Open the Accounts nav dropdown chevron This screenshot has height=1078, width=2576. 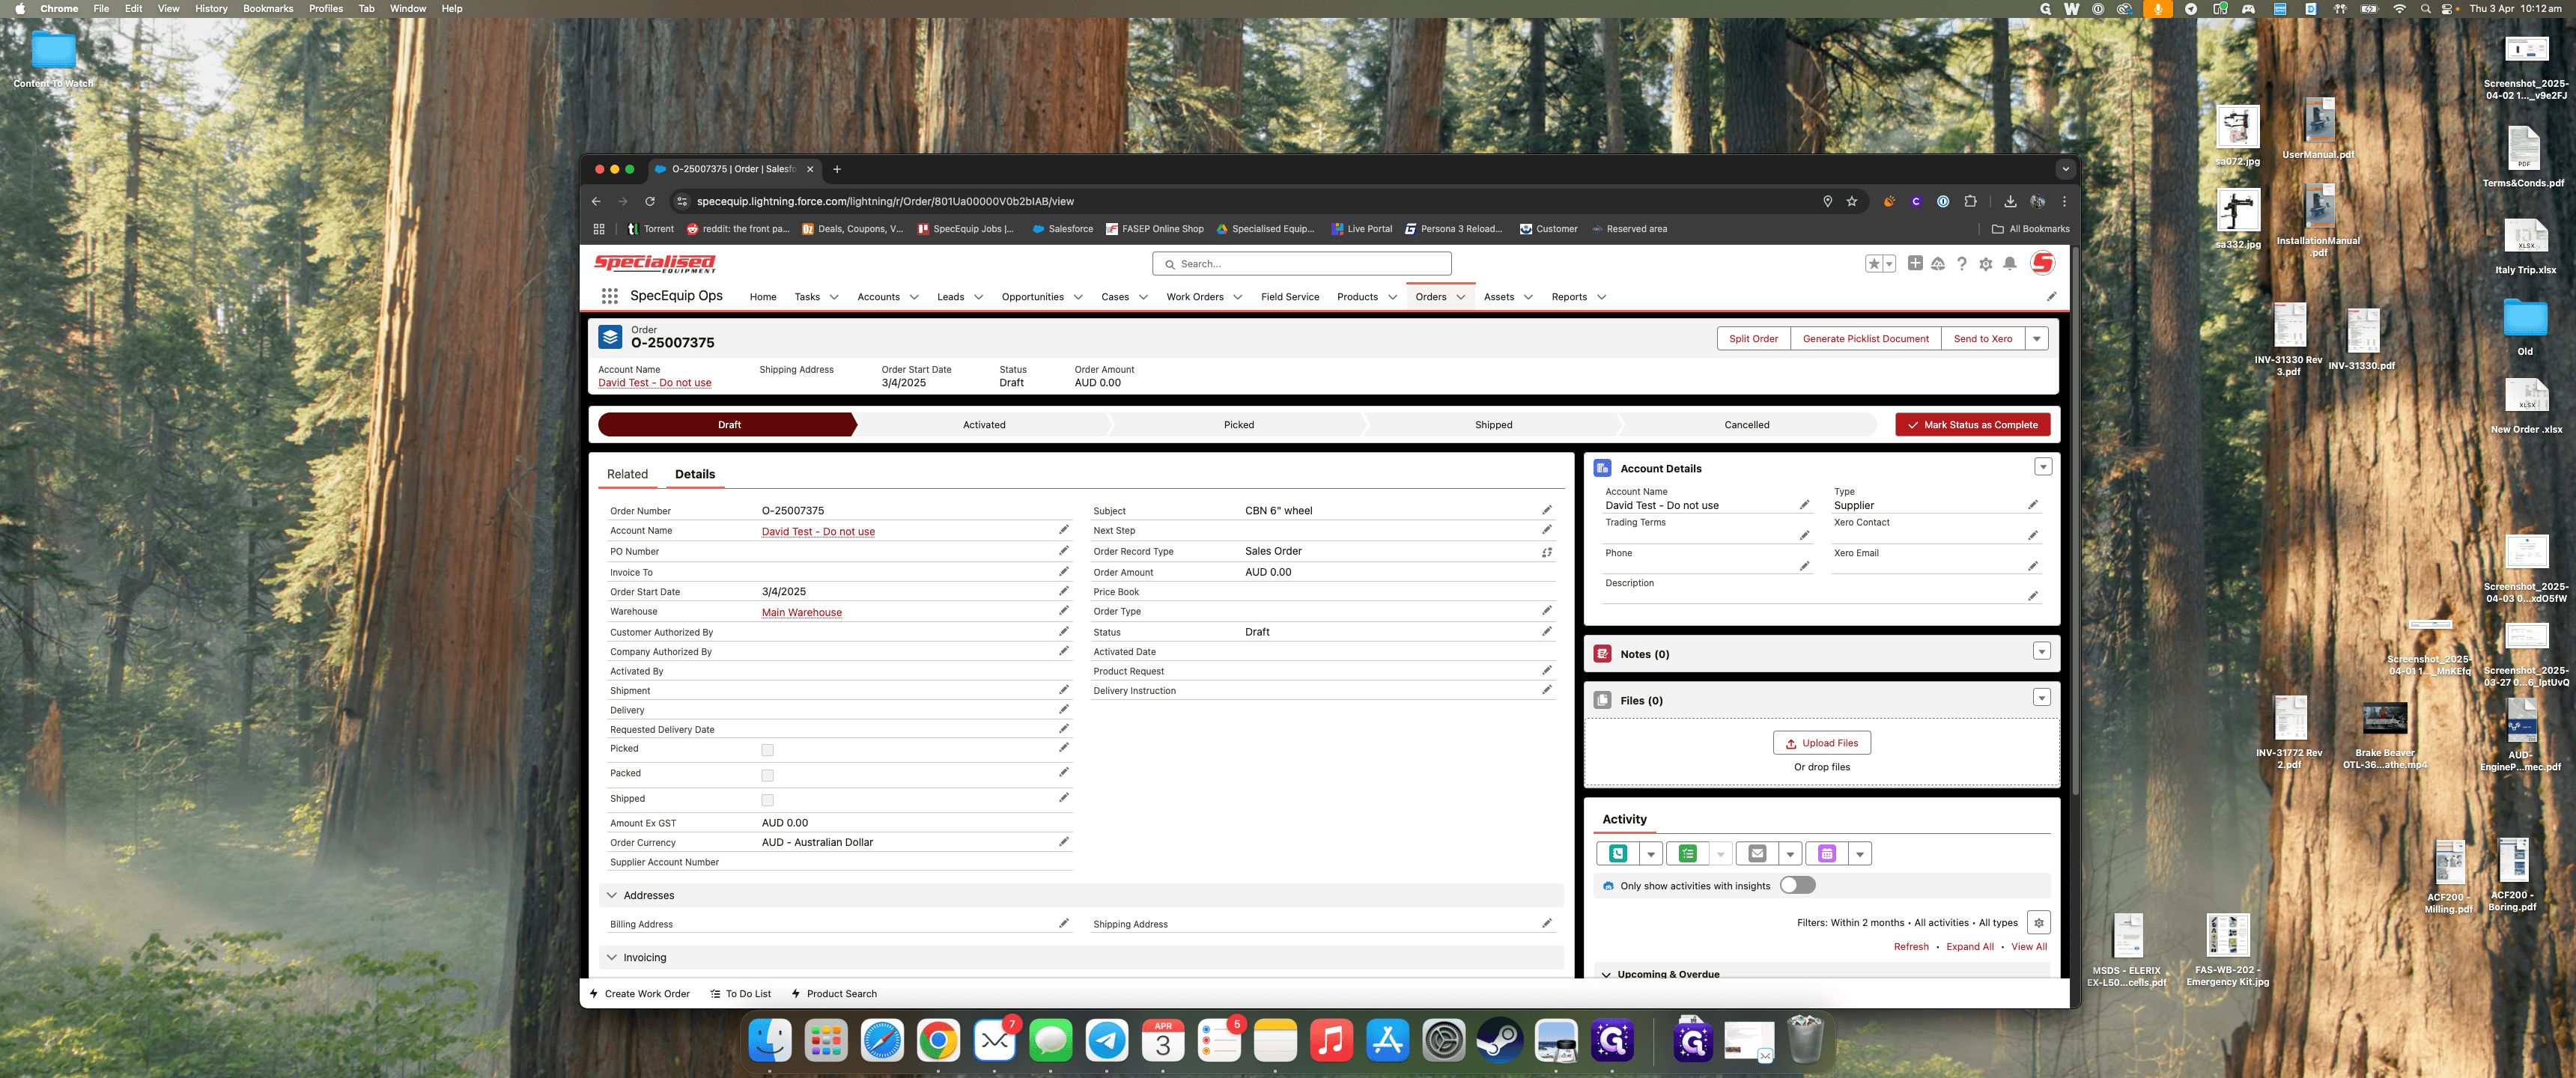[914, 297]
